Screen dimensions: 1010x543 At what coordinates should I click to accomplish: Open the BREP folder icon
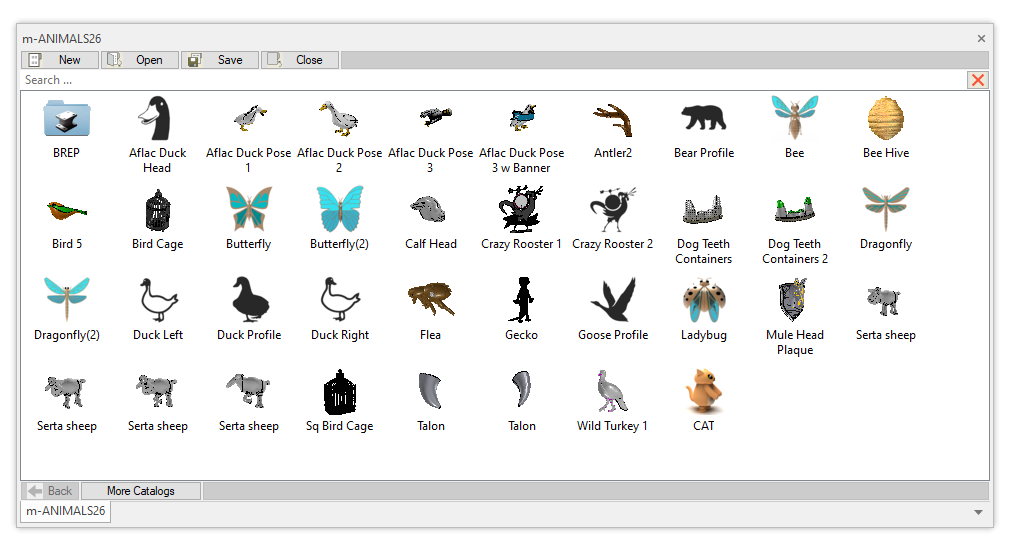67,119
